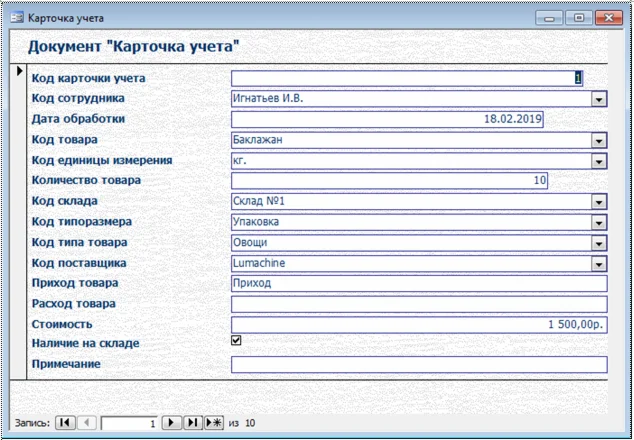Click the Код сотрудника label

(78, 98)
